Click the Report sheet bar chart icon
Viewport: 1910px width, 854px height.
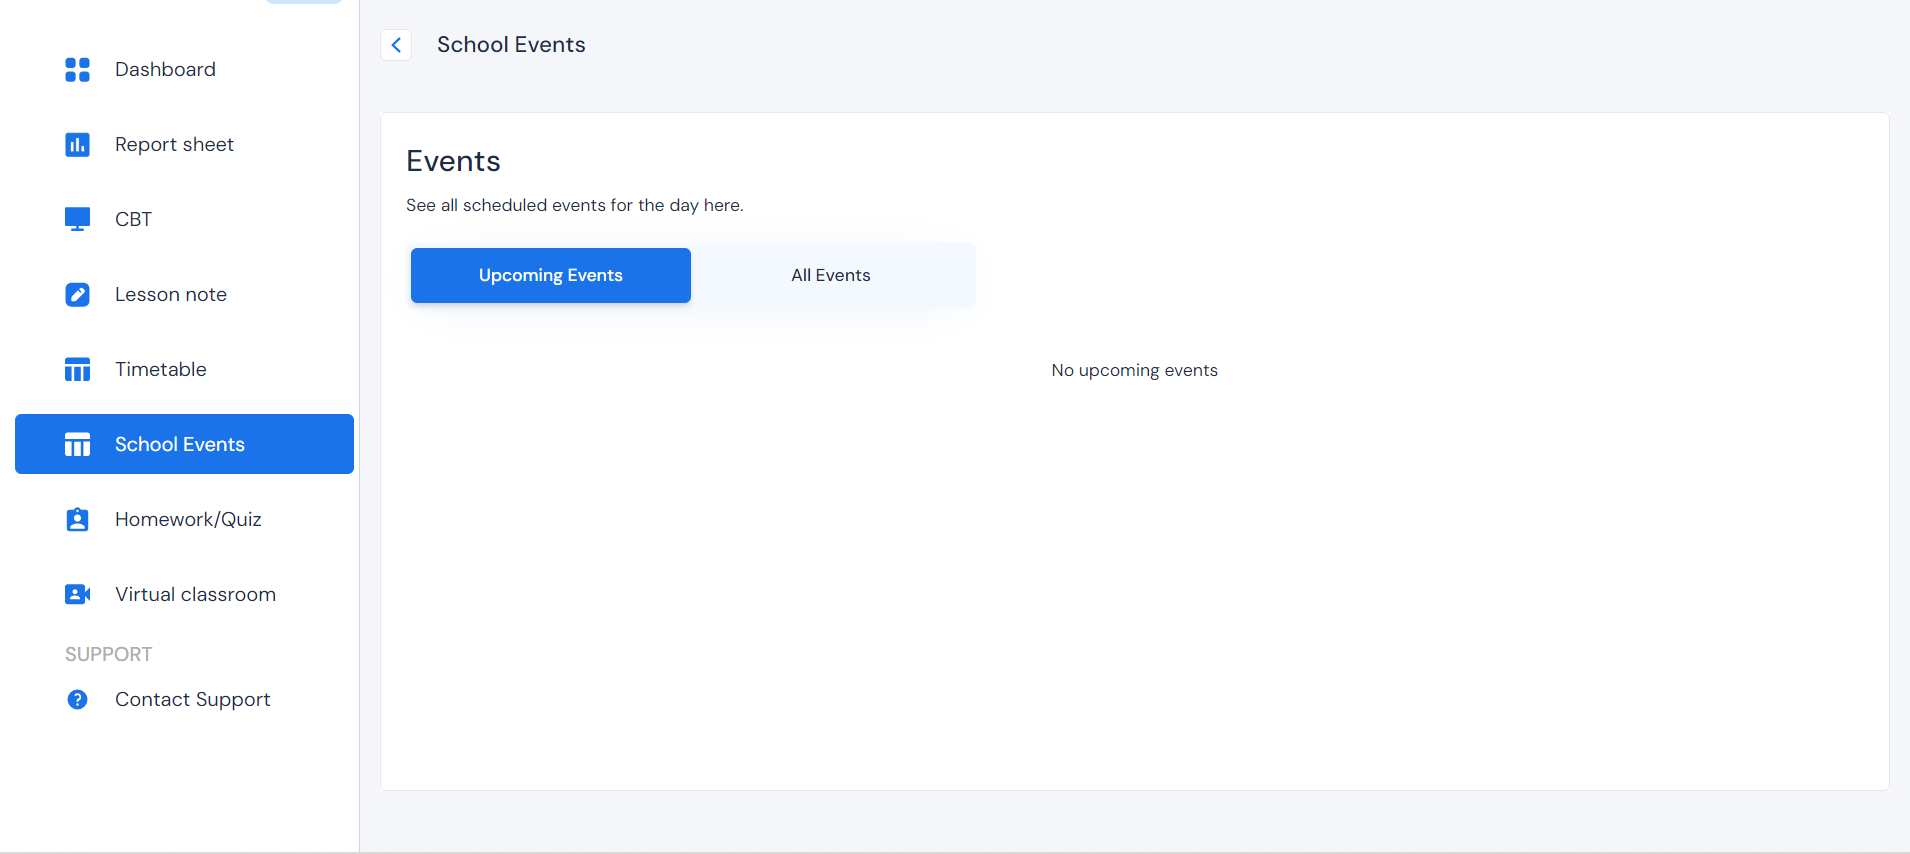click(x=77, y=145)
